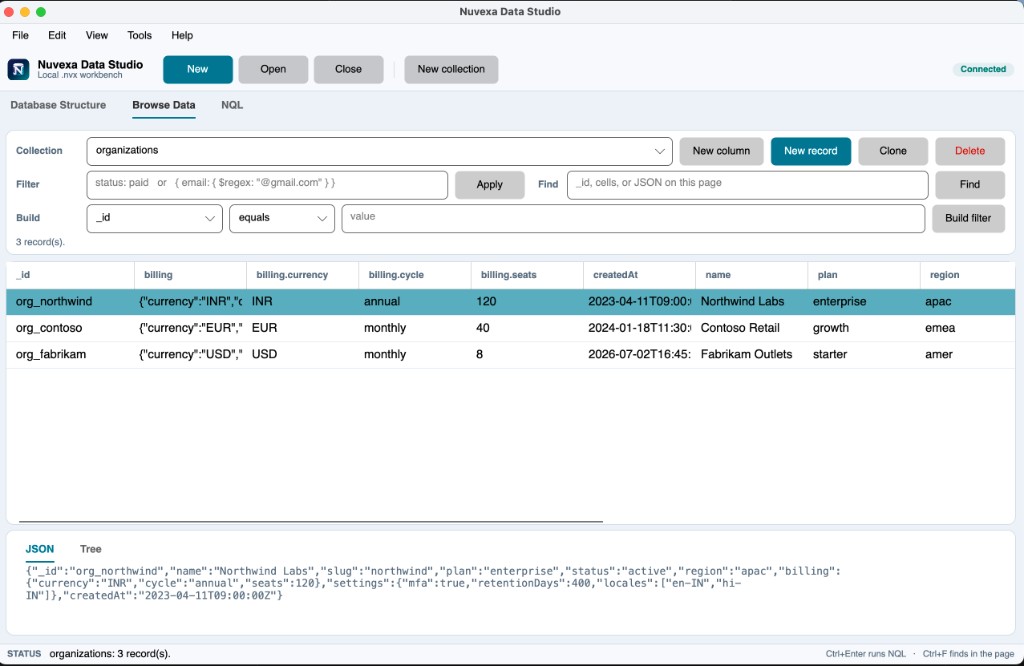Select the org_contoso row
The width and height of the screenshot is (1024, 666).
tap(511, 328)
